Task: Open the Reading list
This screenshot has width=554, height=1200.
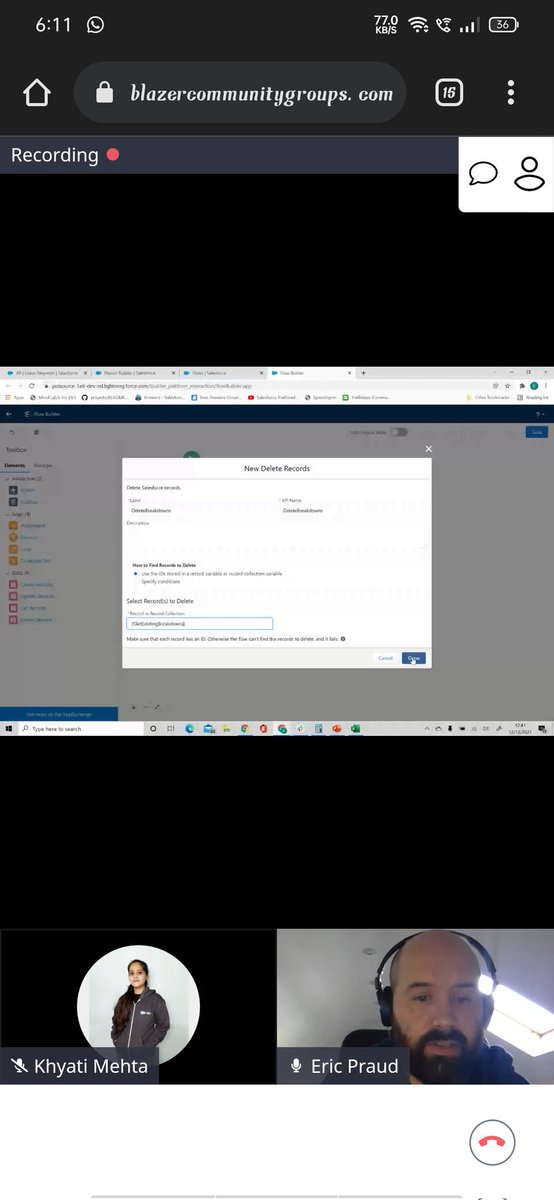Action: pos(533,397)
